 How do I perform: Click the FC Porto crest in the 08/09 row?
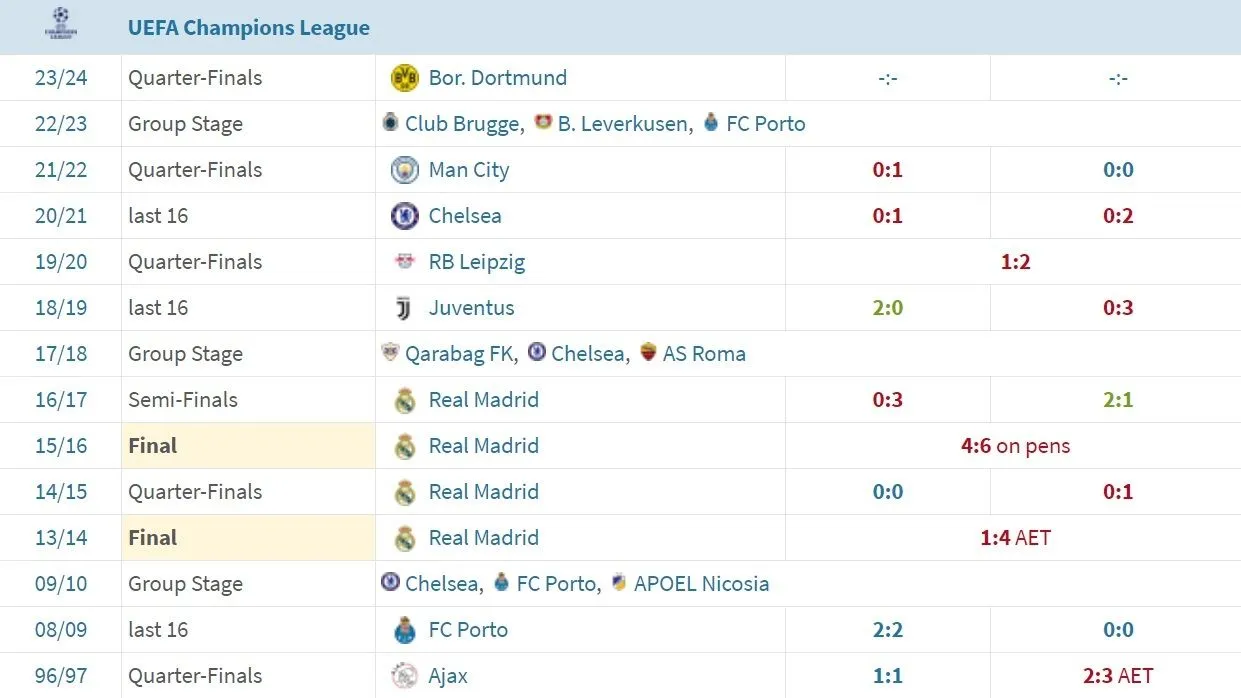pyautogui.click(x=404, y=629)
